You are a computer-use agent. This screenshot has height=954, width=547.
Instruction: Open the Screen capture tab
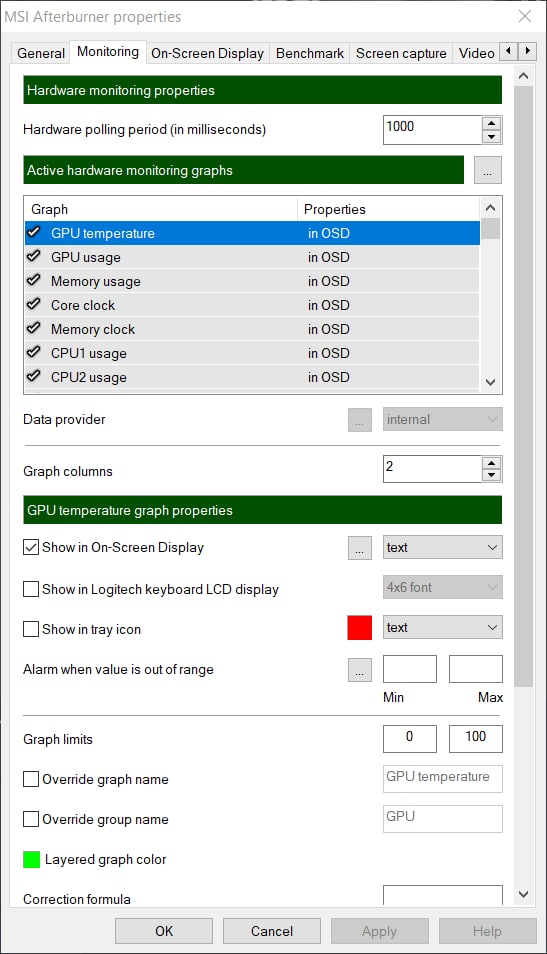tap(401, 54)
